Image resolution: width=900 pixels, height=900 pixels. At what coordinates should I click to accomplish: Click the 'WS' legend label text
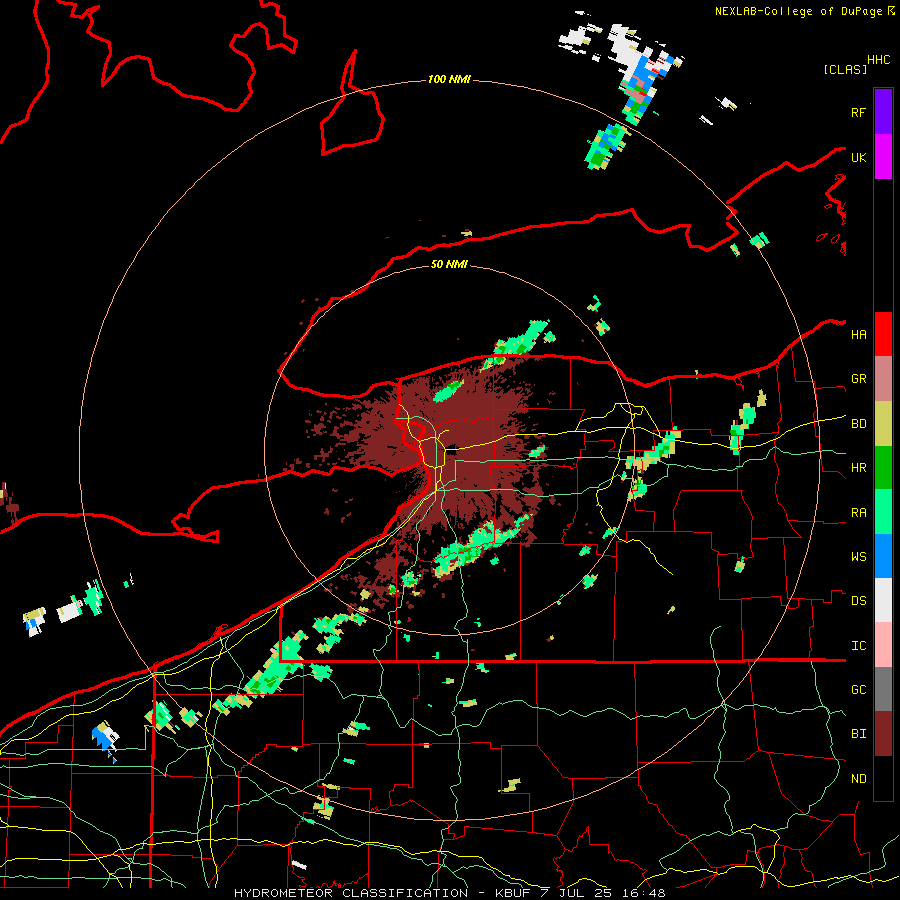point(858,557)
